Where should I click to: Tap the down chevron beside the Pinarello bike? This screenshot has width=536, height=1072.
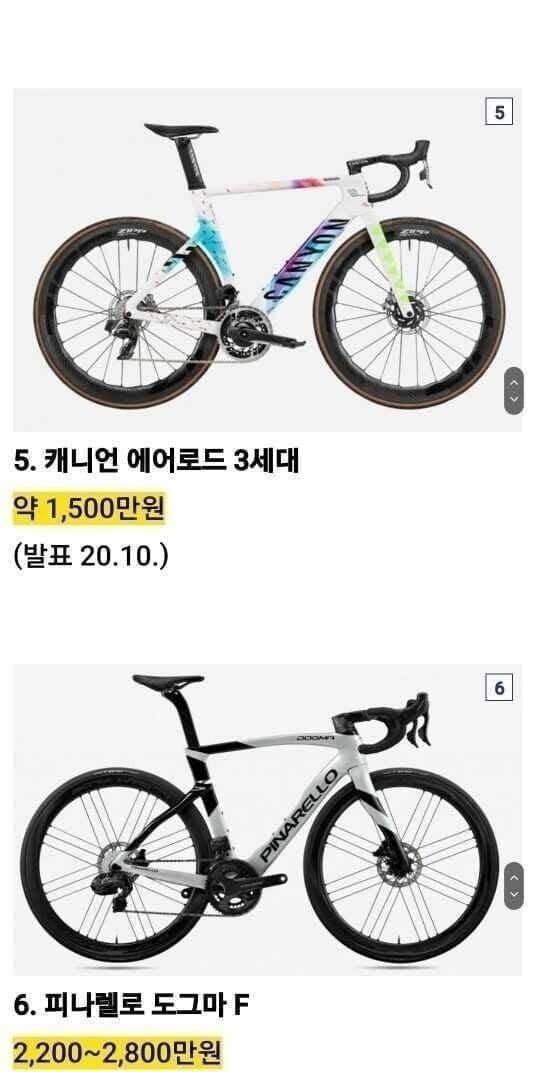pos(513,894)
